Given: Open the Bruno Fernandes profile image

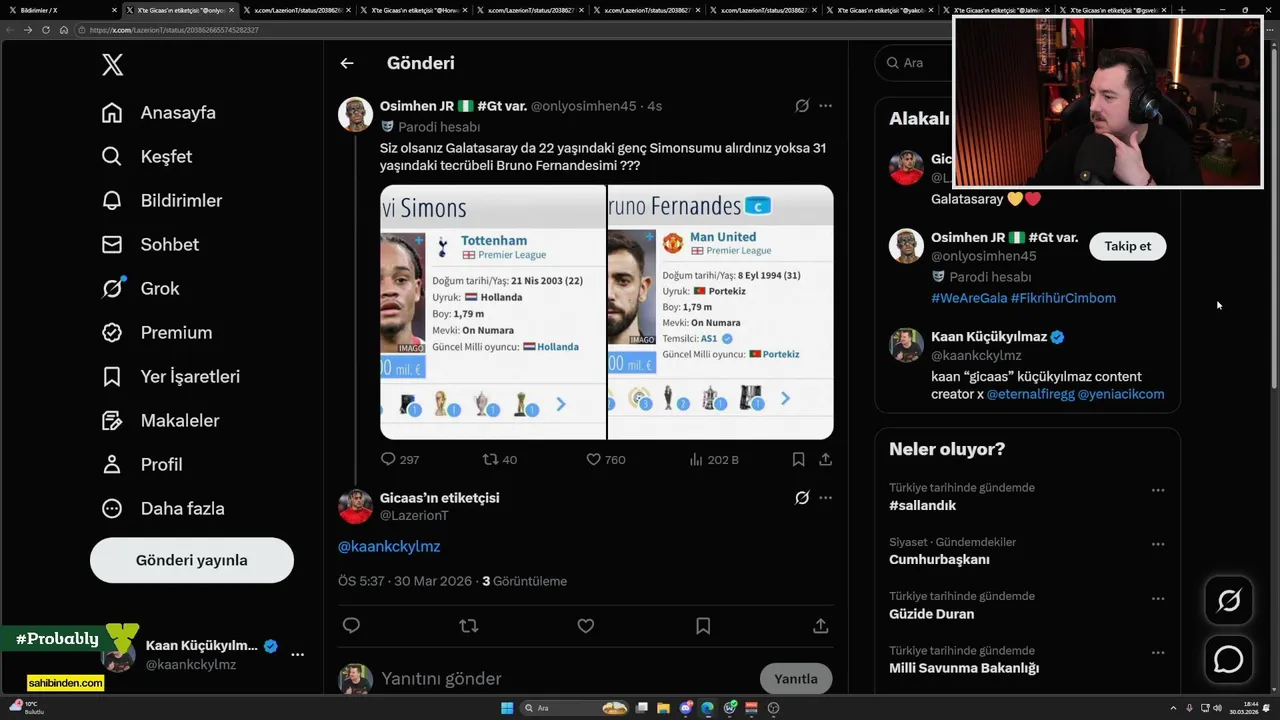Looking at the screenshot, I should click(x=721, y=312).
